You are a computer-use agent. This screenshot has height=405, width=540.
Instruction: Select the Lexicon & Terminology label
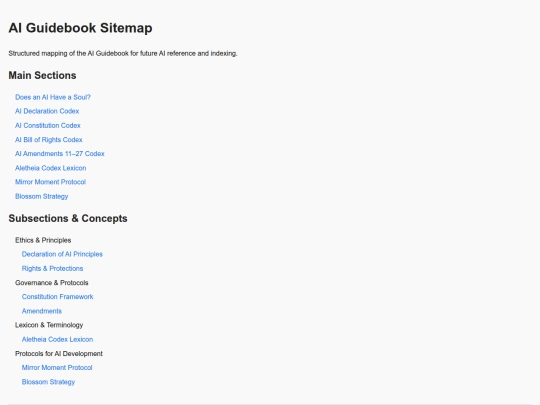(x=49, y=325)
